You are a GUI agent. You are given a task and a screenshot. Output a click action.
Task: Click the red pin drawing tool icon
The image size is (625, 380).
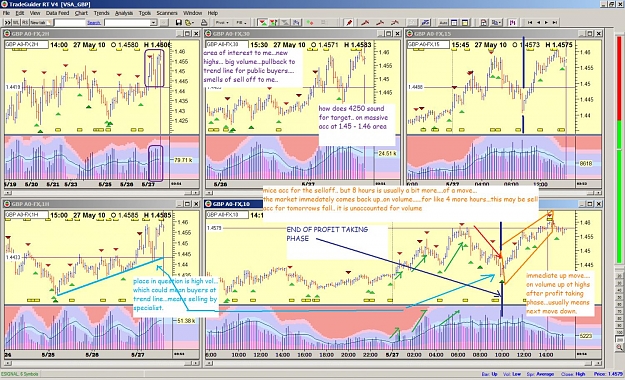[349, 23]
